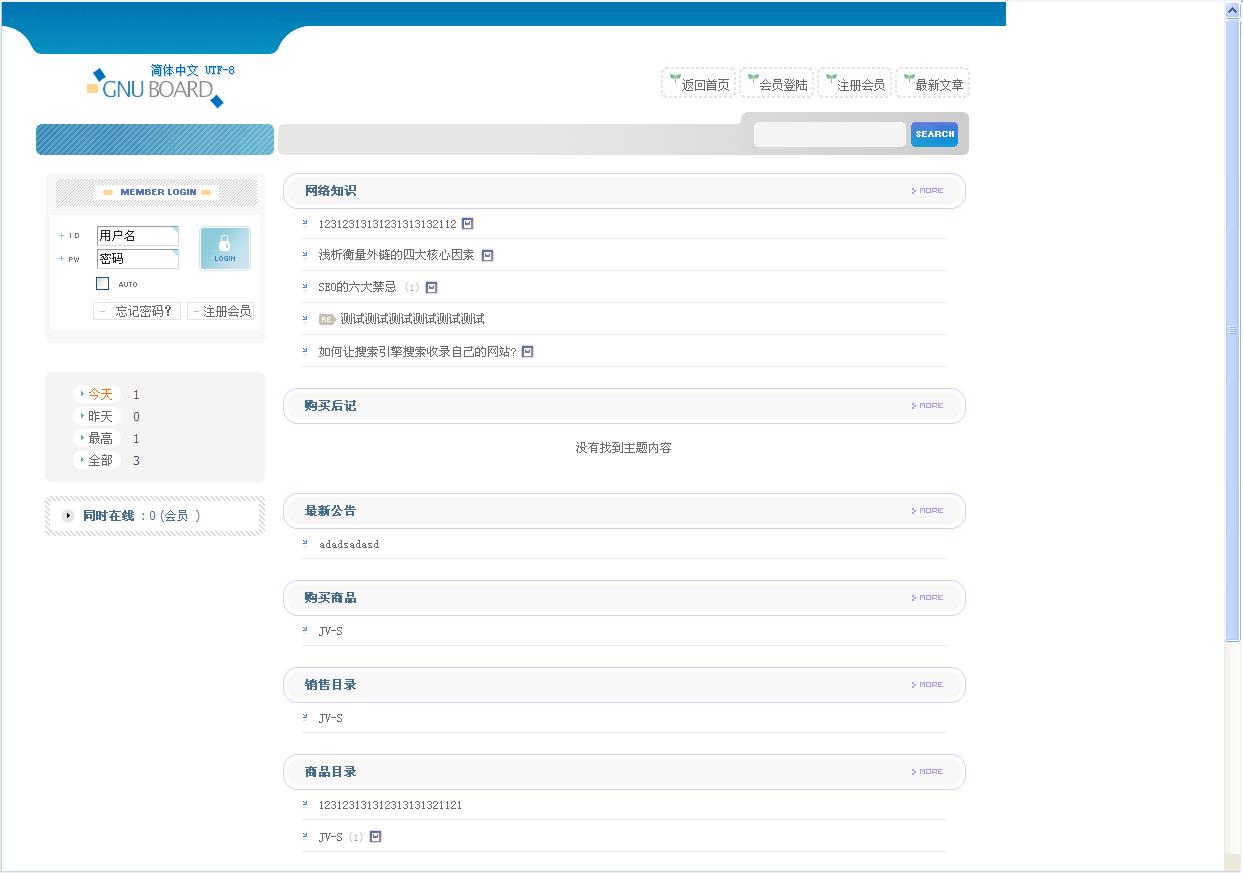Click icon beside '浅析衡量外链的四大核心因素' post

pyautogui.click(x=488, y=255)
